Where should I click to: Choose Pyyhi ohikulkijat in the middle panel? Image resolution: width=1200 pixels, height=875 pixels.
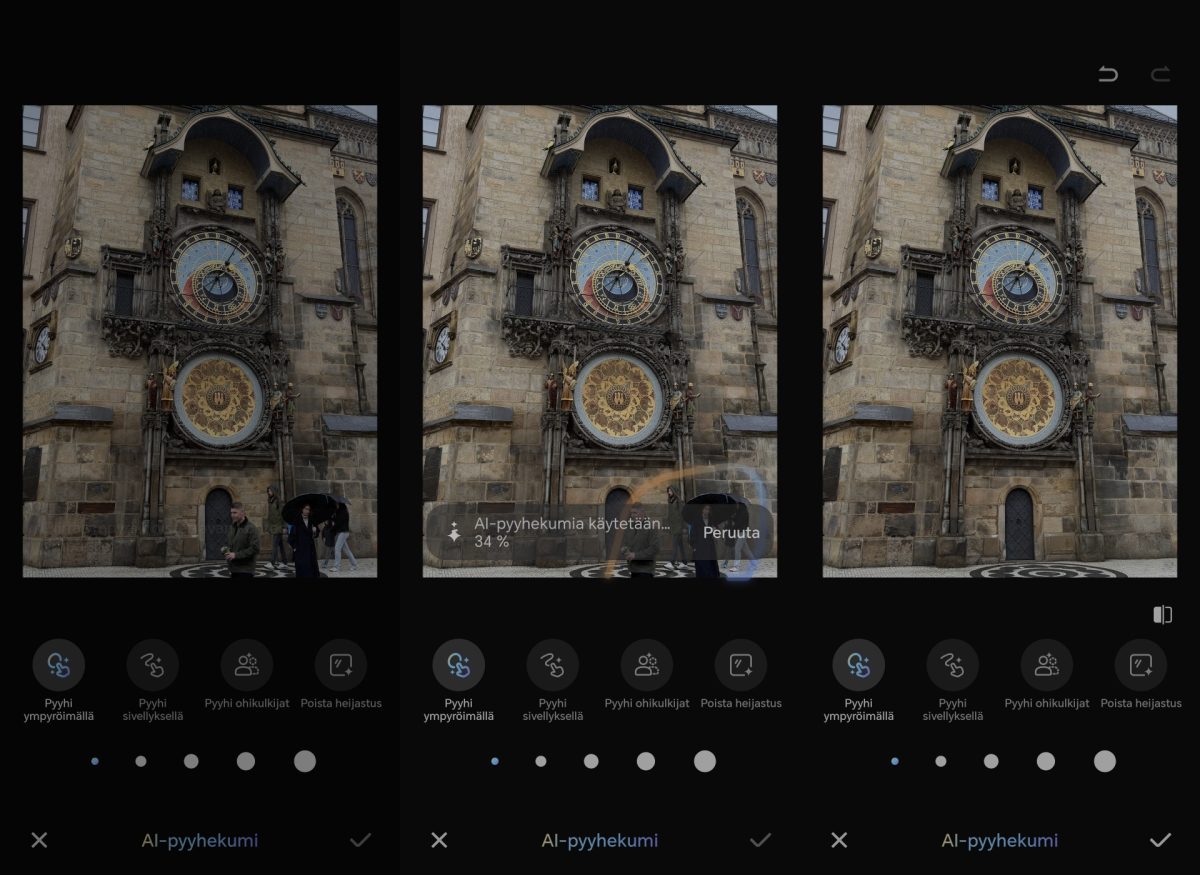(x=646, y=665)
